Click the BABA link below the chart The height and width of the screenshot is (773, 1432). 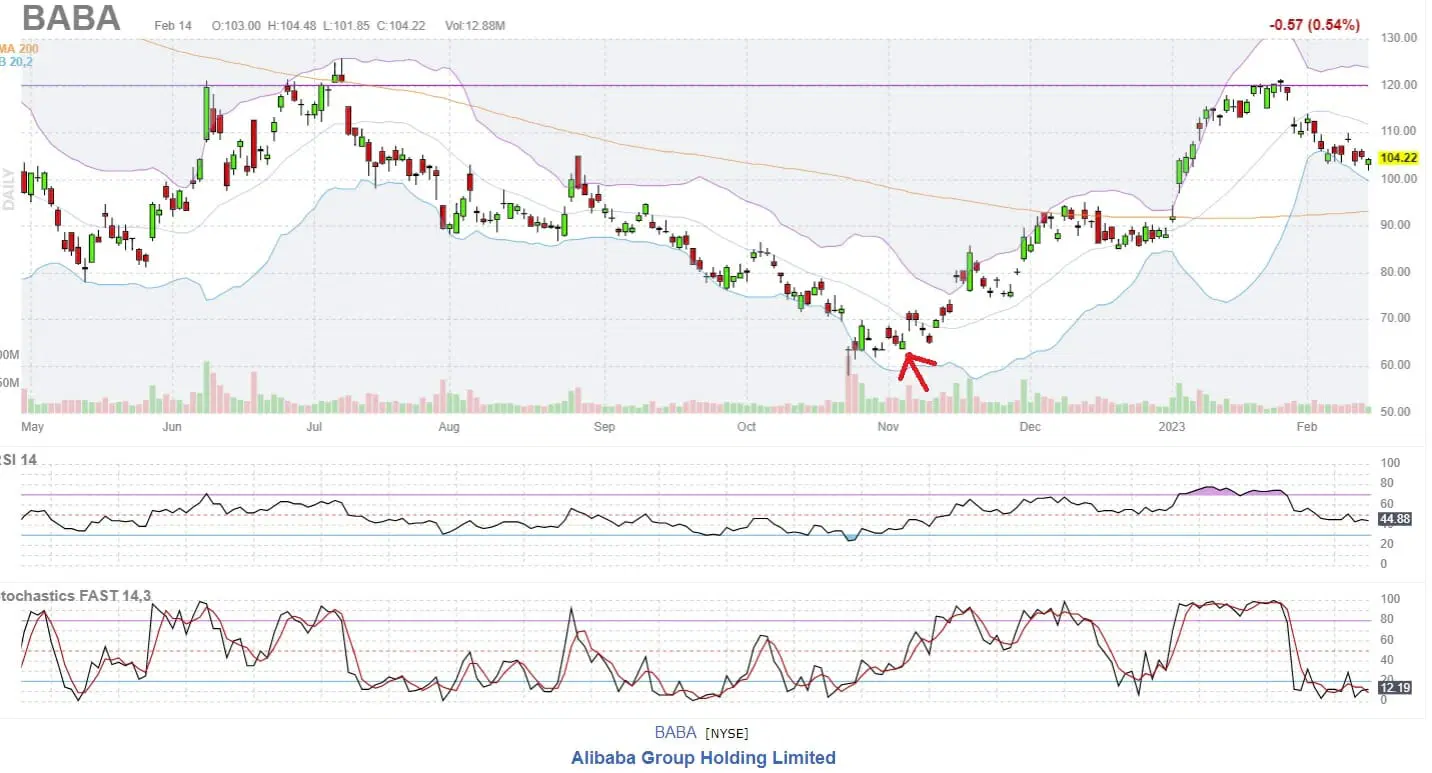pyautogui.click(x=675, y=732)
